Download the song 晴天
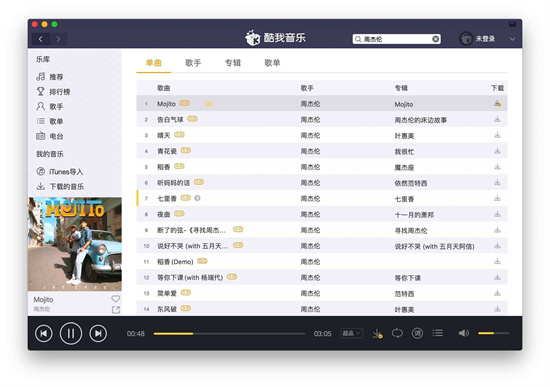Image resolution: width=550 pixels, height=387 pixels. [497, 135]
